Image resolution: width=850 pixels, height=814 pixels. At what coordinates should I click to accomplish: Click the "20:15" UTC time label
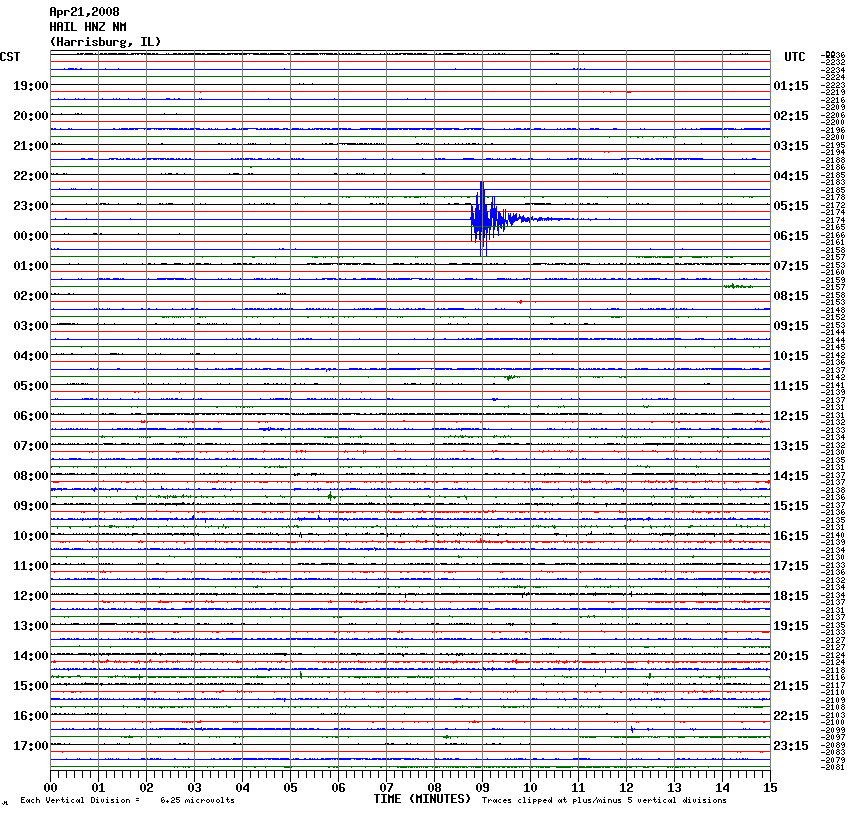[791, 656]
